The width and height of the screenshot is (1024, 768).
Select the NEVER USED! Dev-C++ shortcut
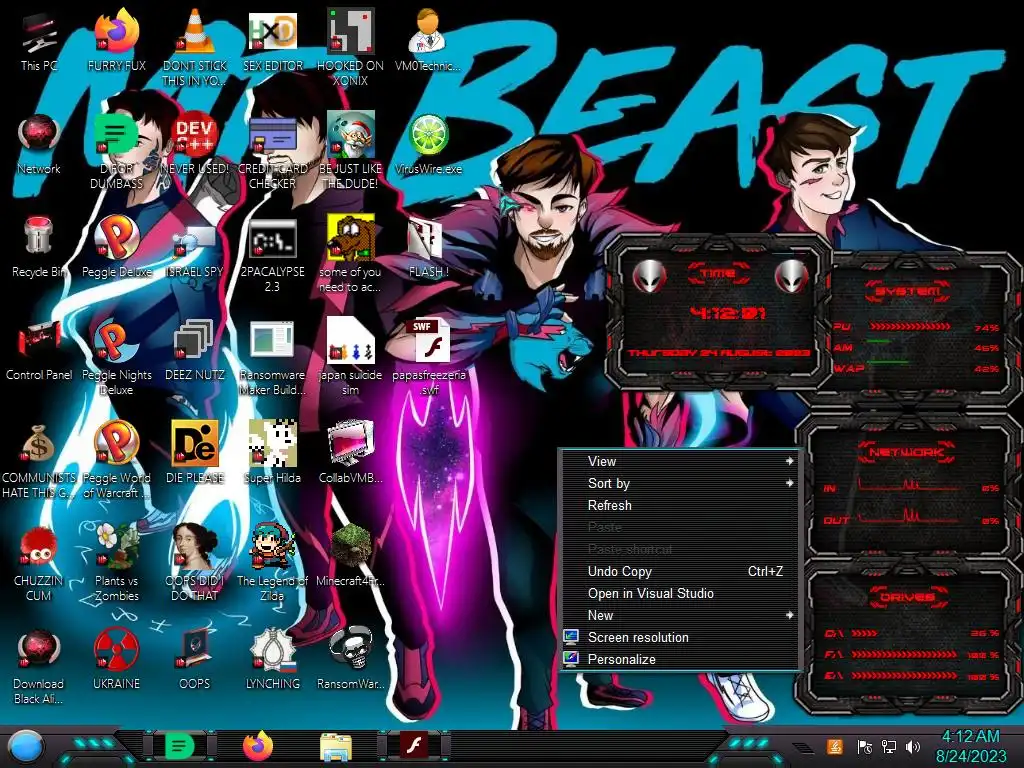[x=195, y=144]
